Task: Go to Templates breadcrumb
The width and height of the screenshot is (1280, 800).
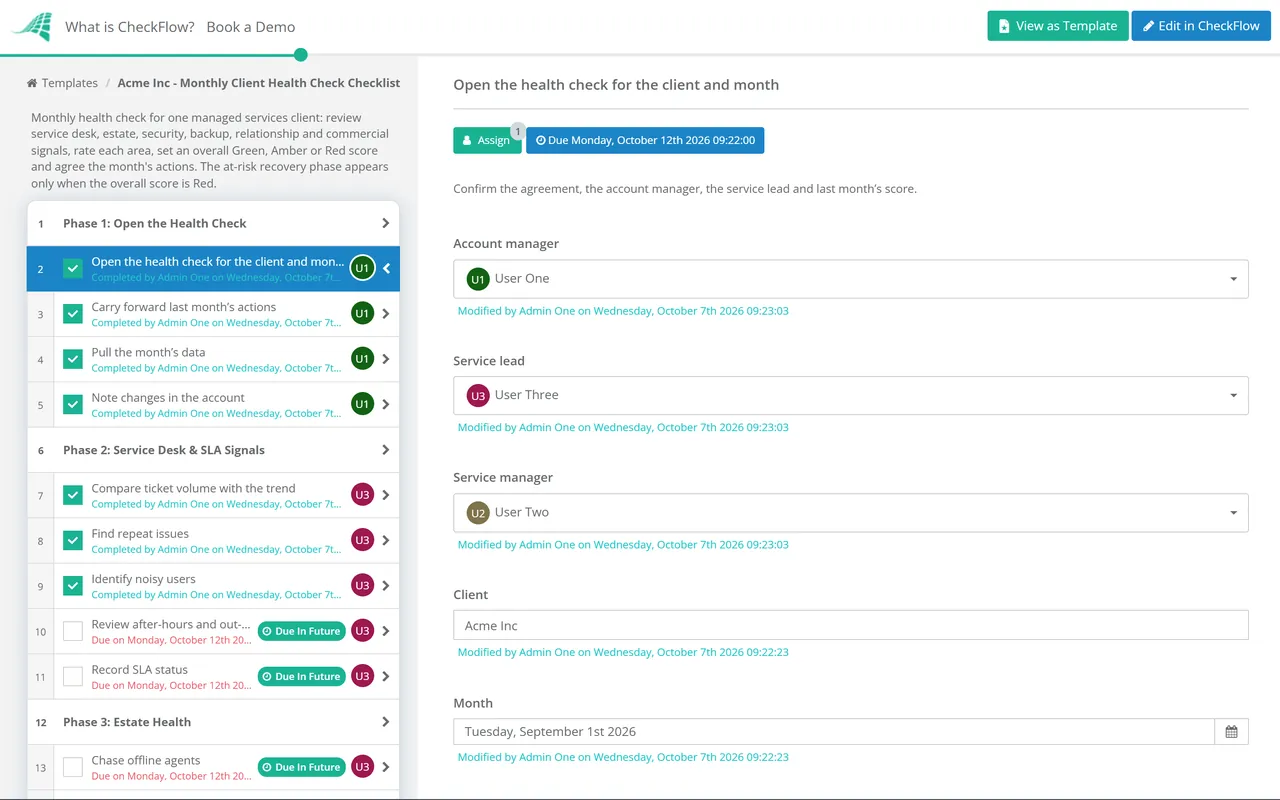Action: pyautogui.click(x=70, y=83)
